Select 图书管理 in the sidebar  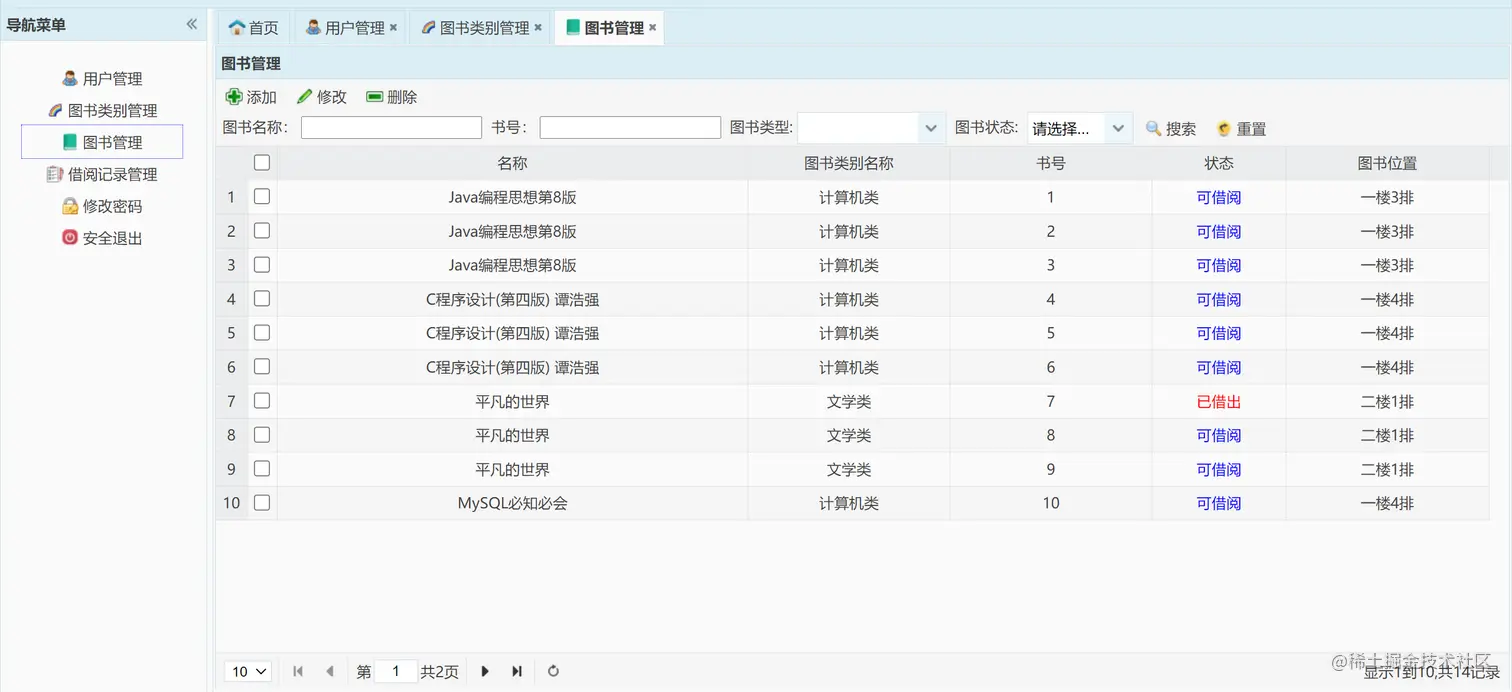pos(102,142)
